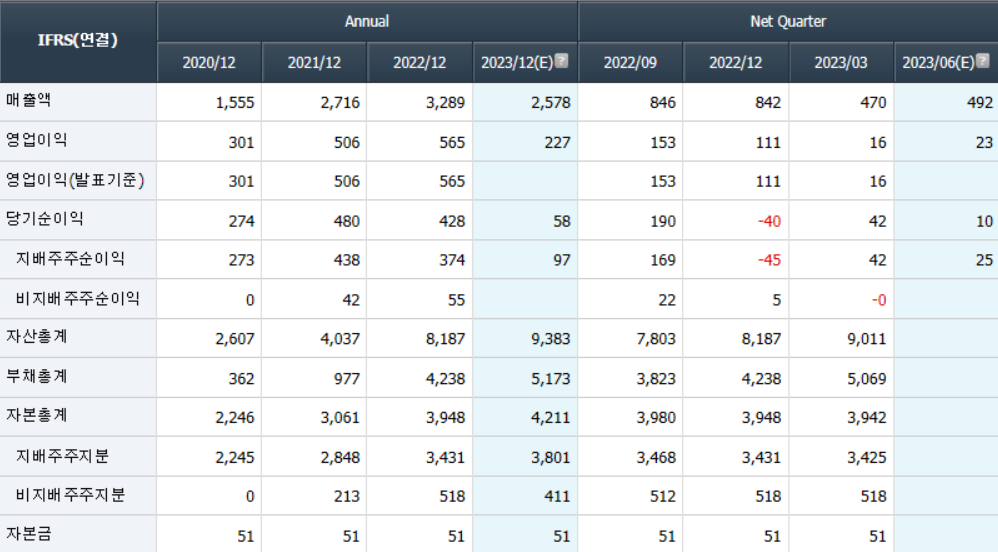Select the Net Quarter header group
Screen dimensions: 998x552
click(x=788, y=21)
